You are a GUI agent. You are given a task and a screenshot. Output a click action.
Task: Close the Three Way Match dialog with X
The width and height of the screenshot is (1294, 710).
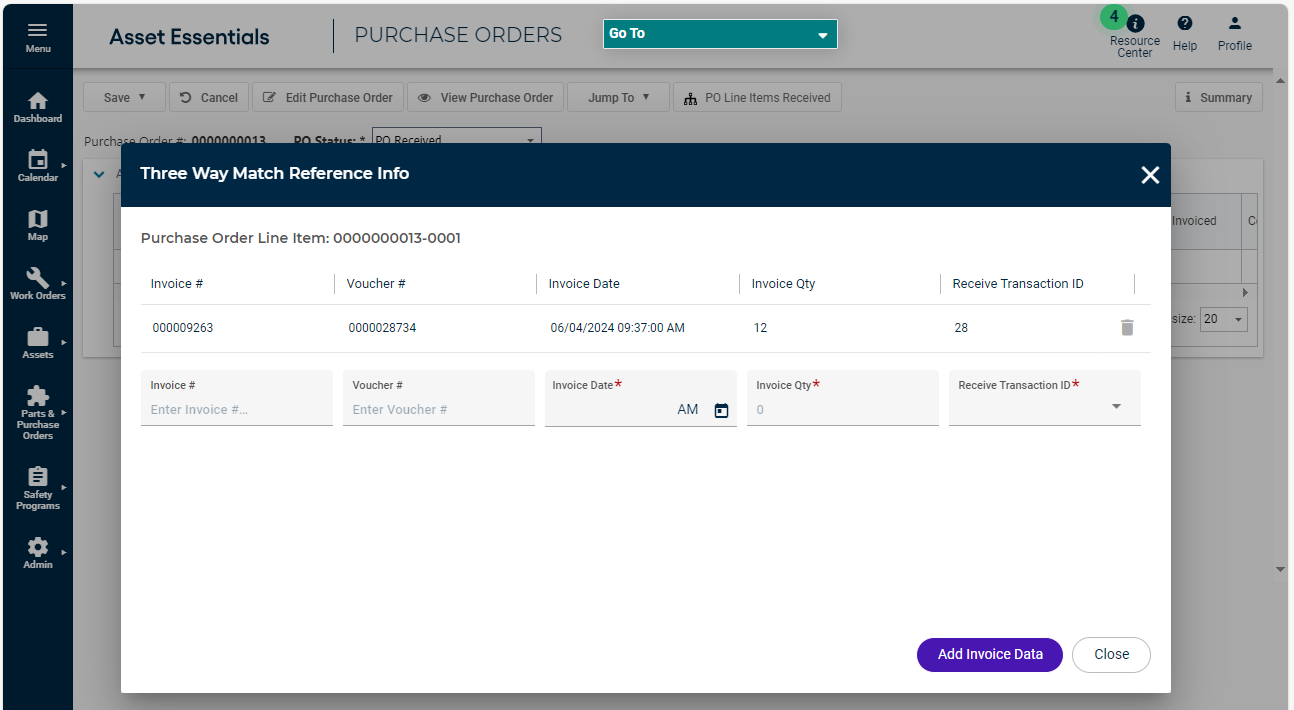point(1150,175)
